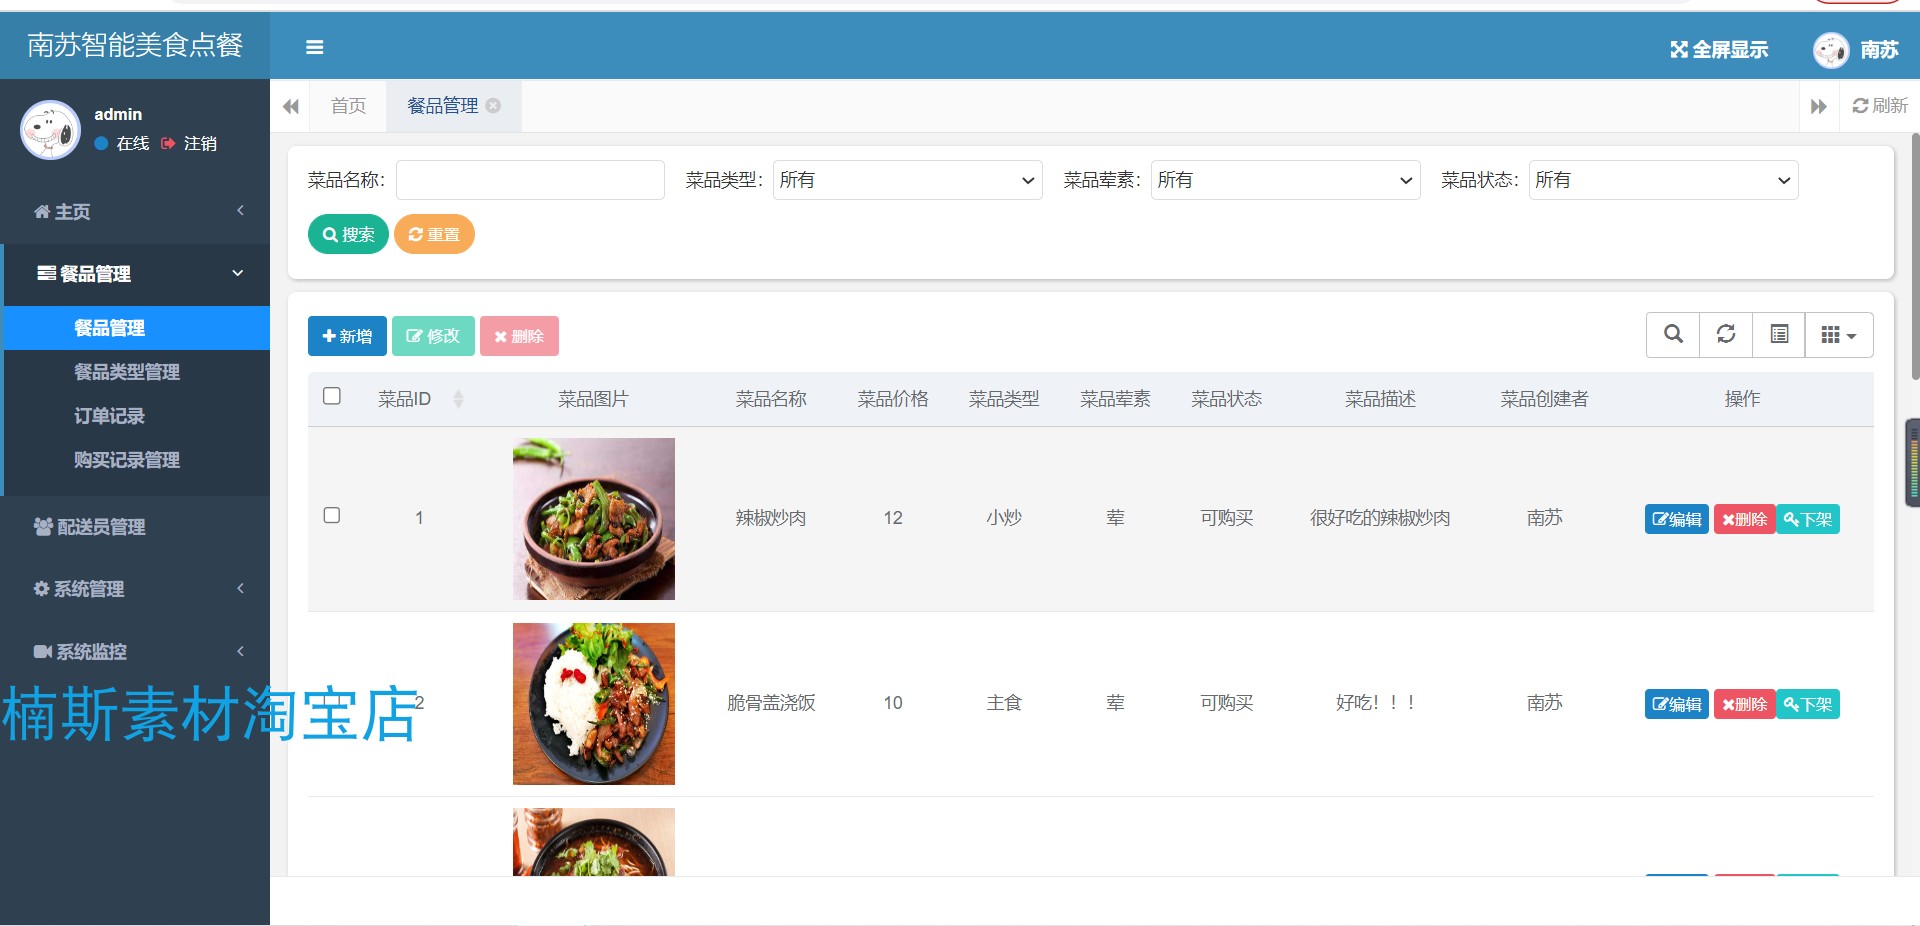Collapse the 餐品管理 sidebar group
Image resolution: width=1920 pixels, height=926 pixels.
coord(135,273)
